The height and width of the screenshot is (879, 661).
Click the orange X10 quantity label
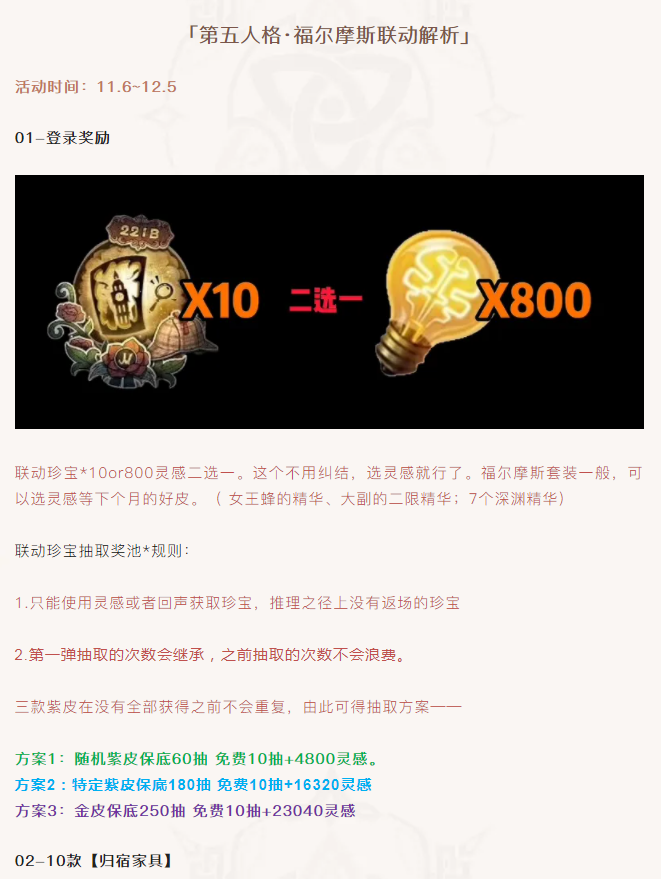click(221, 301)
